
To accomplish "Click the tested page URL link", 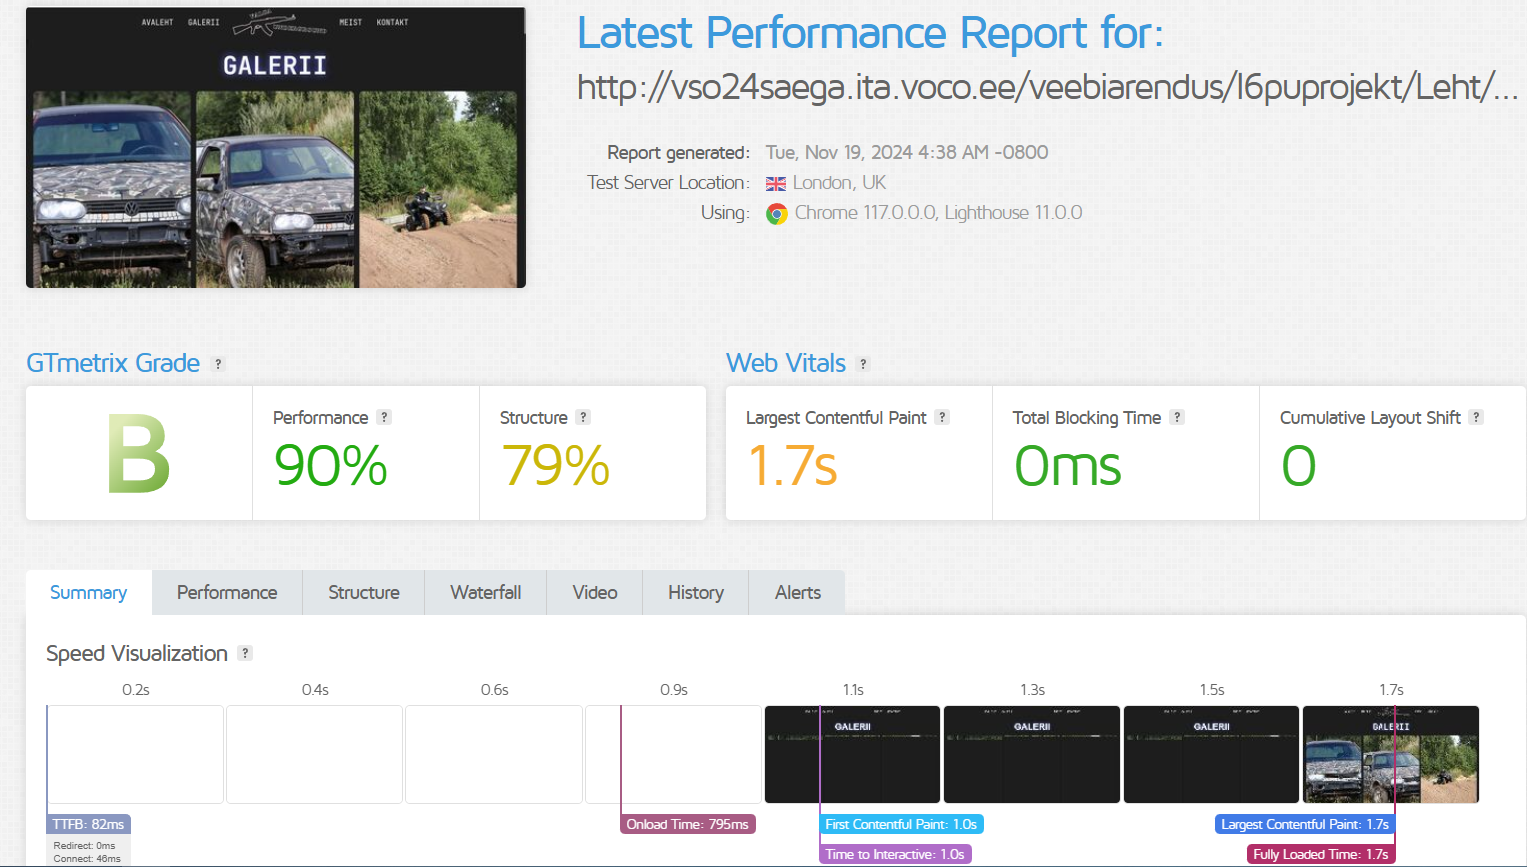I will [x=1047, y=88].
